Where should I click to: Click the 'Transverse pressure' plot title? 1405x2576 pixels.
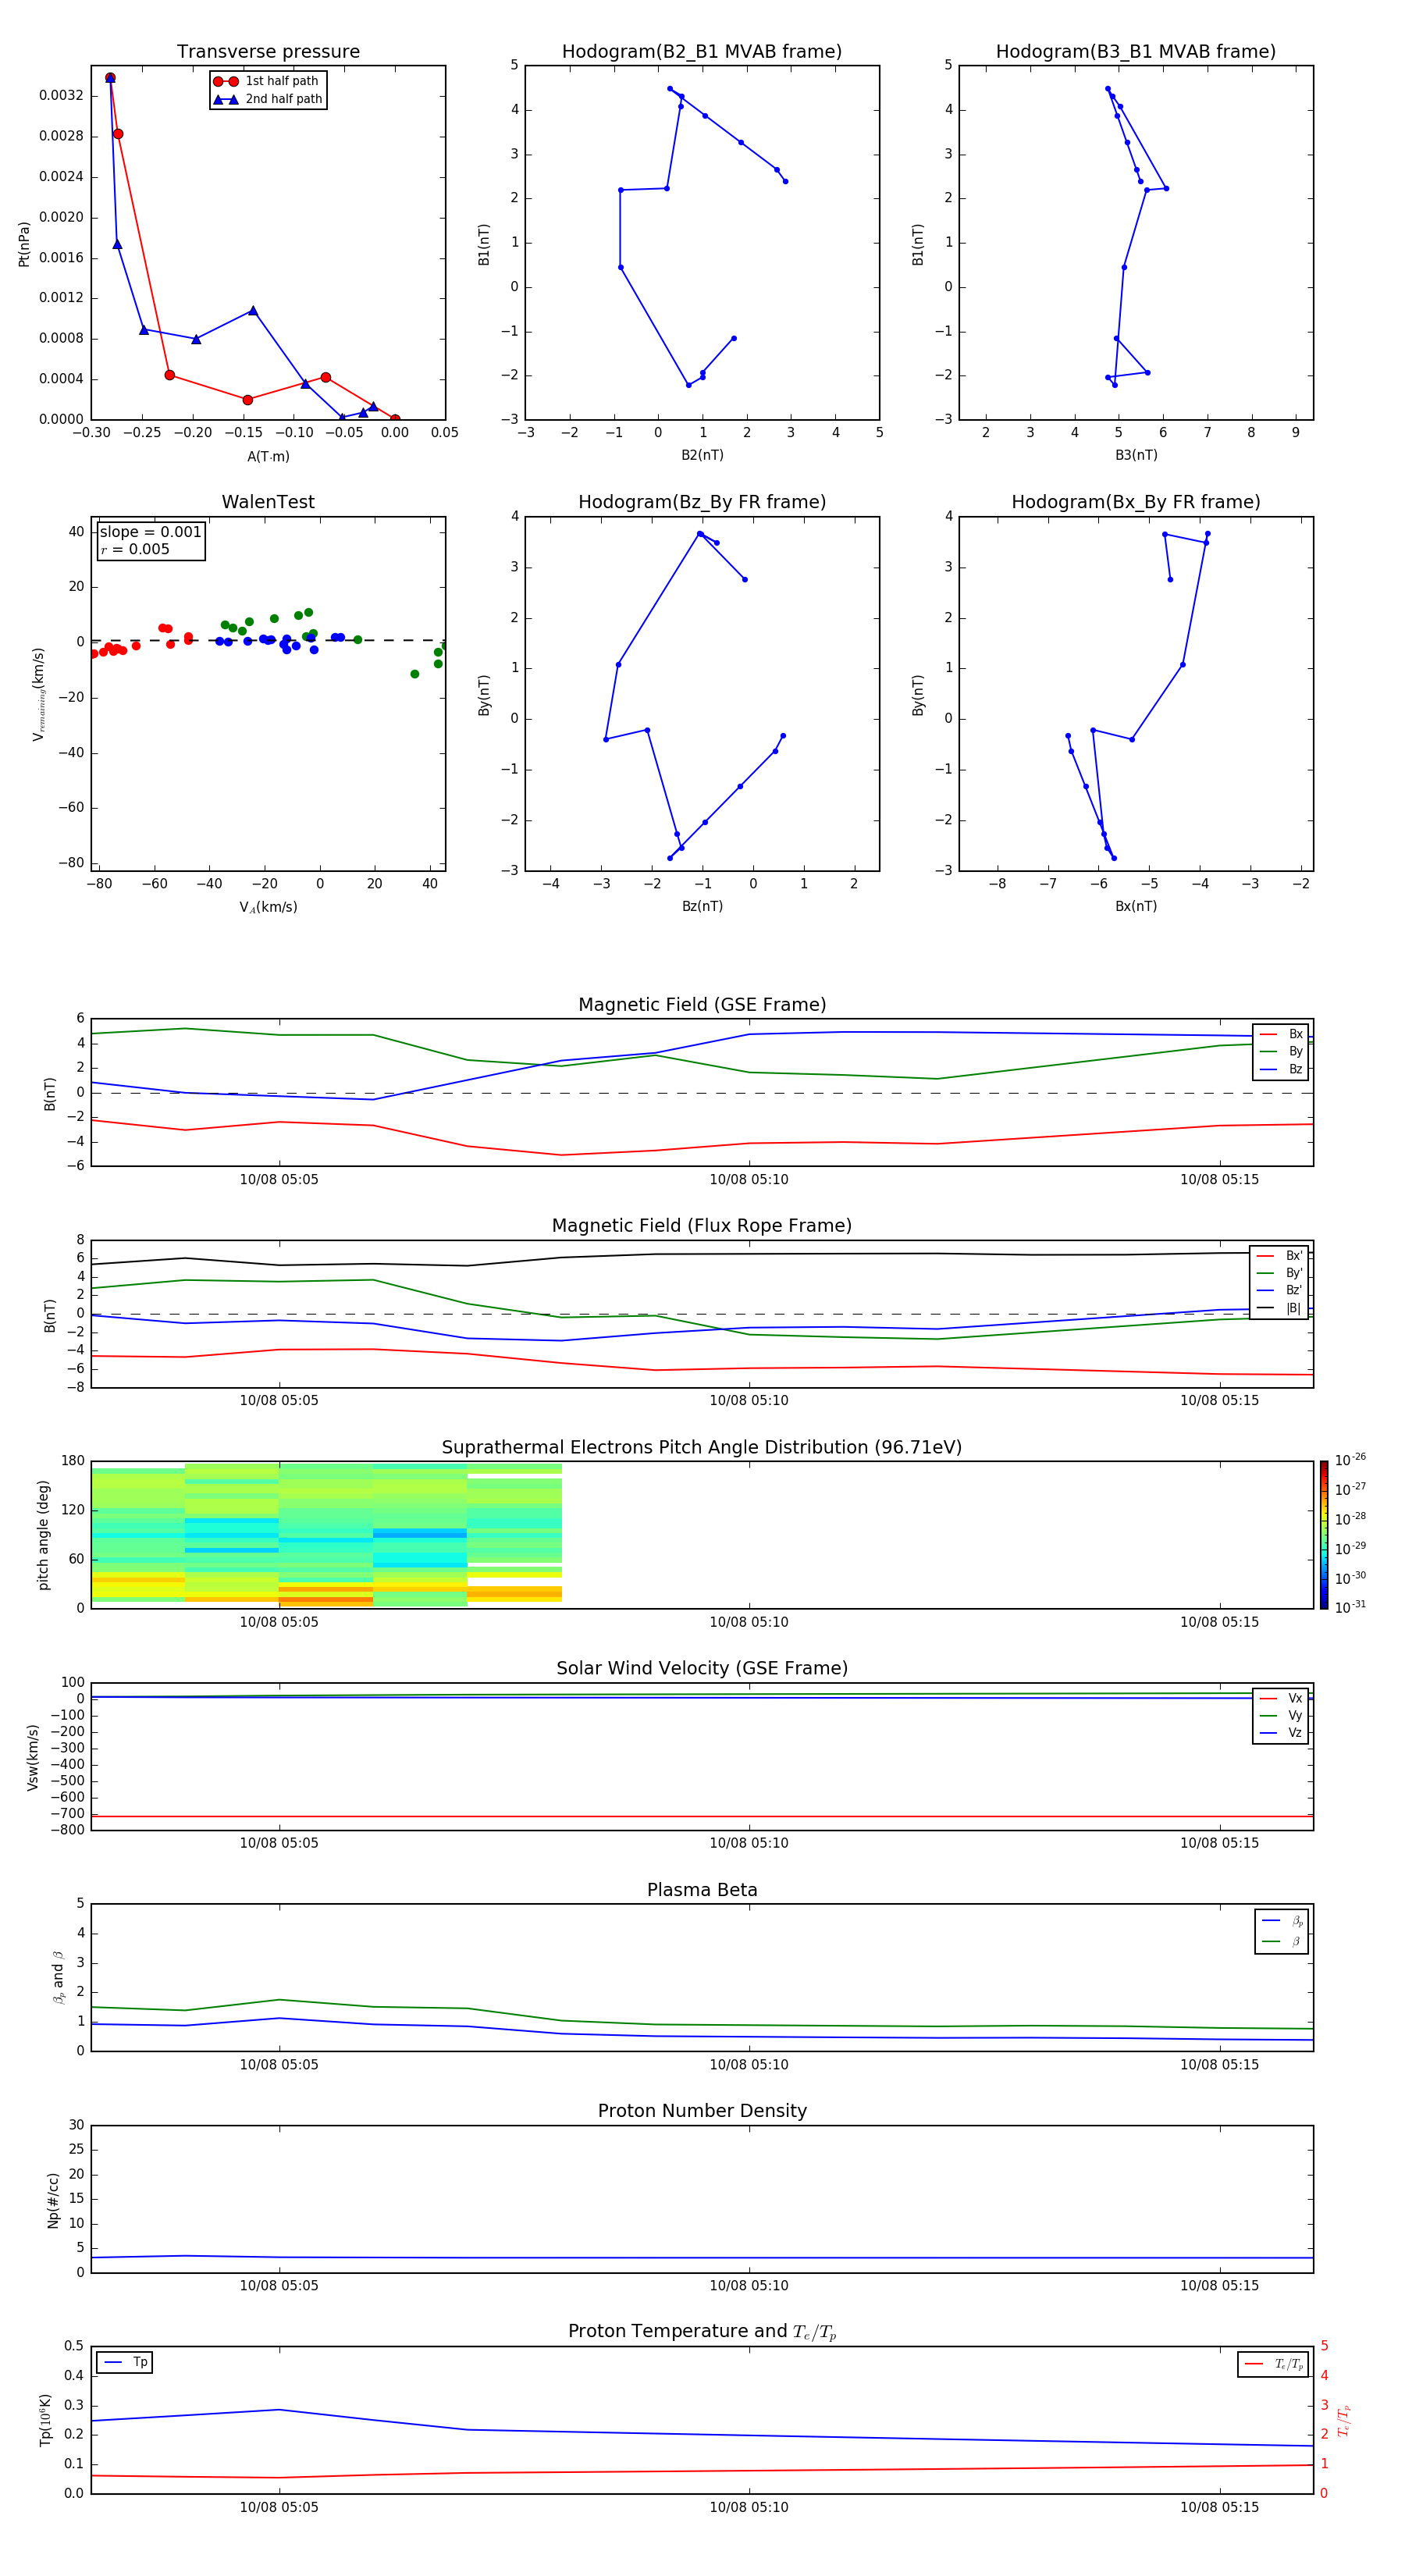(x=268, y=52)
